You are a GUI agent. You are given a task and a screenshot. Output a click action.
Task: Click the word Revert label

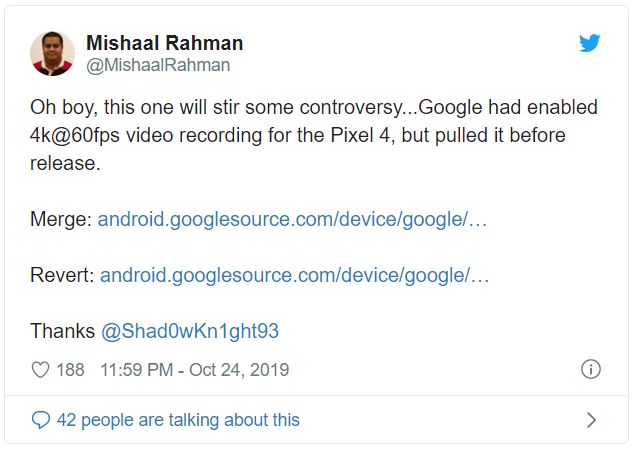click(62, 275)
